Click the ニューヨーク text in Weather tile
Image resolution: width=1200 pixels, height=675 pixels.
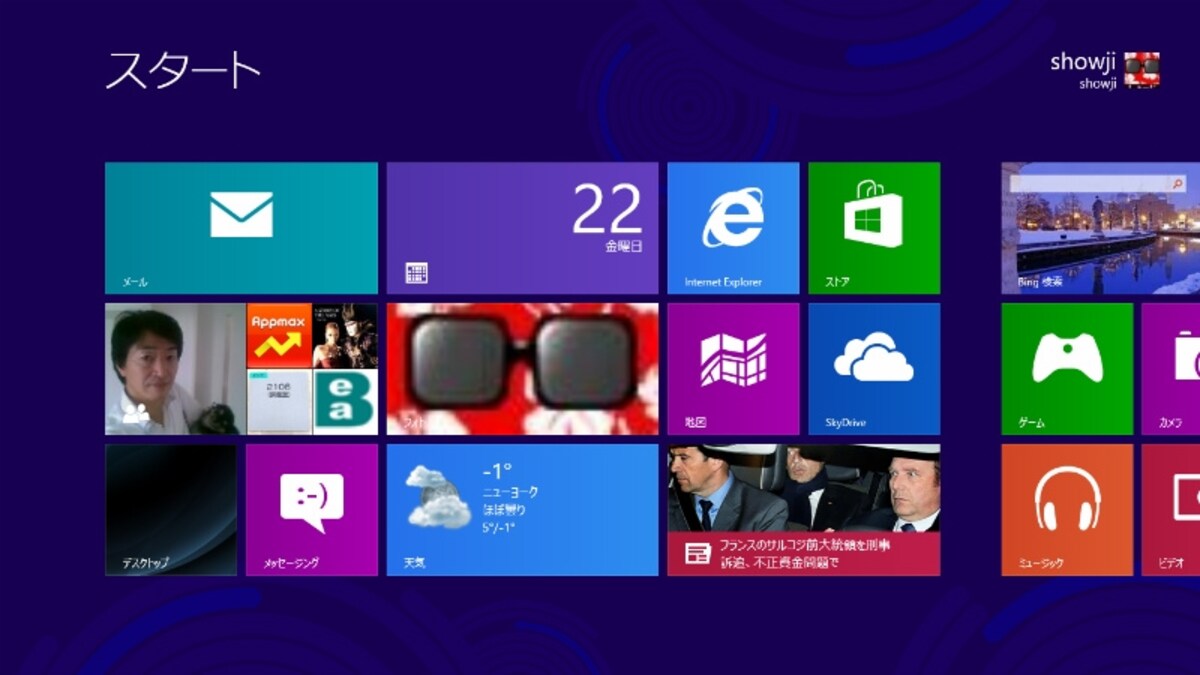[511, 492]
